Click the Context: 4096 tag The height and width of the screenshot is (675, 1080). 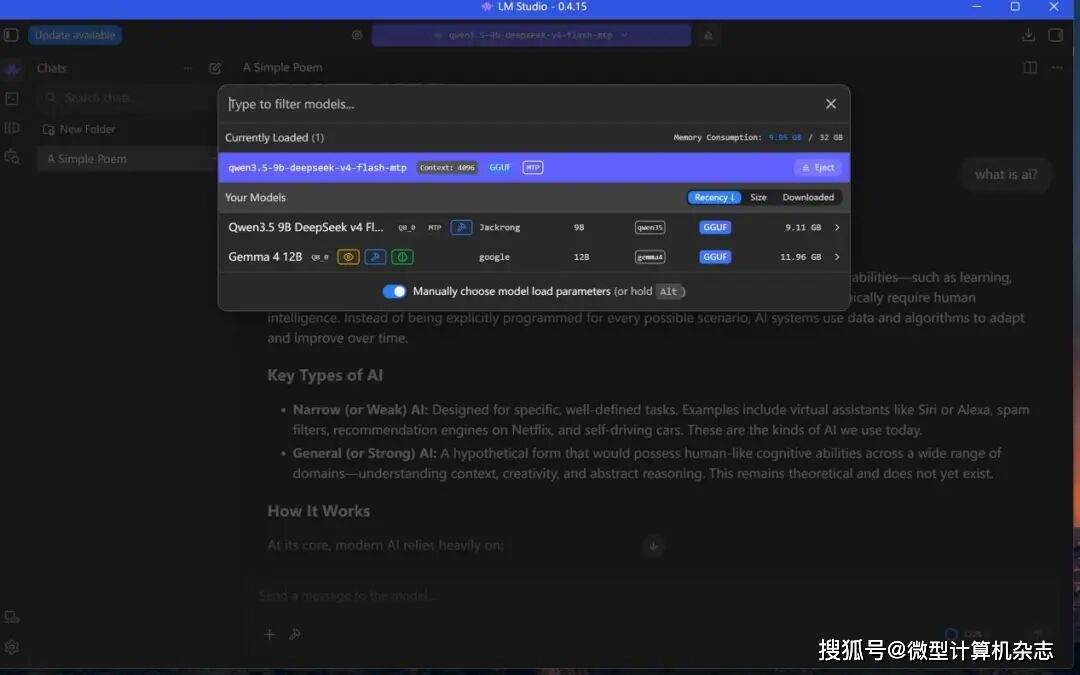(447, 167)
